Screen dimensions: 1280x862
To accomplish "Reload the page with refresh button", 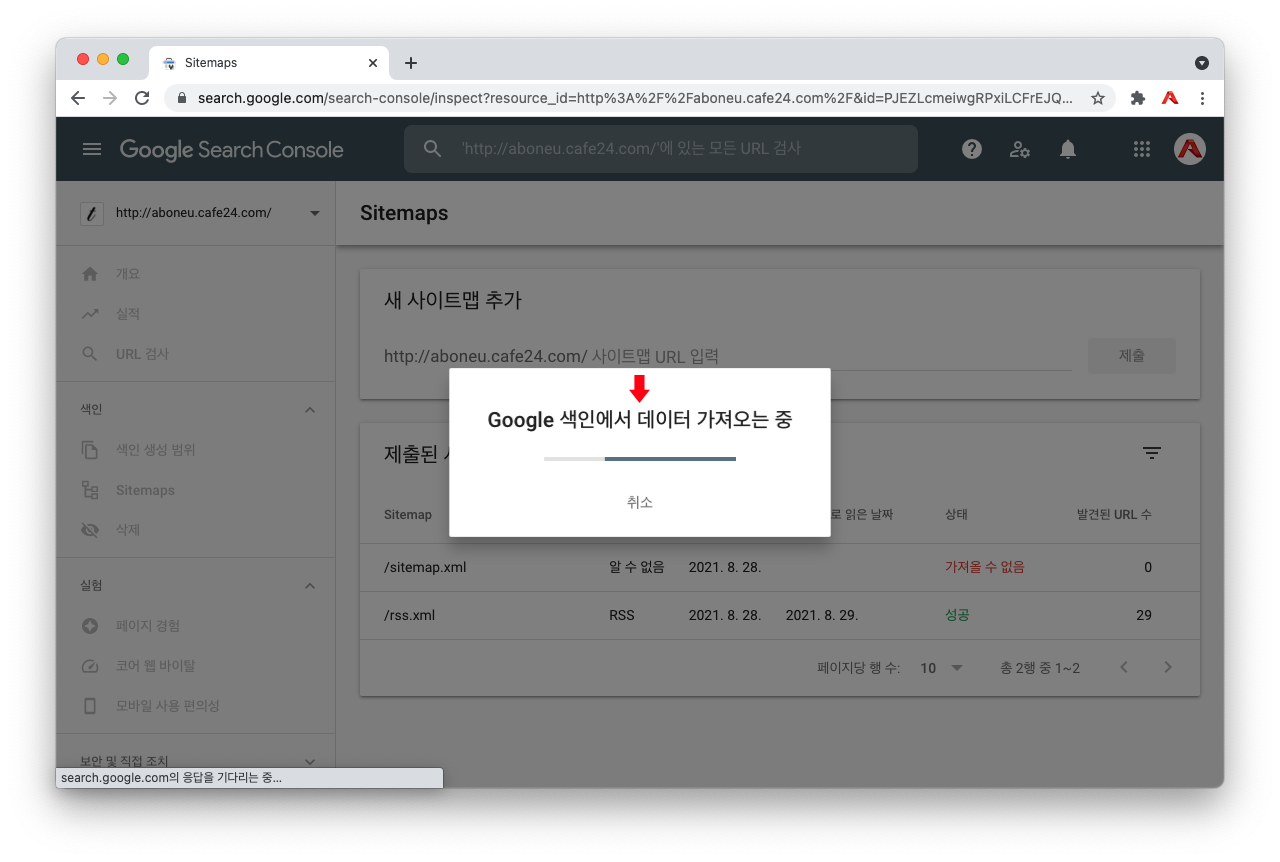I will pyautogui.click(x=142, y=98).
